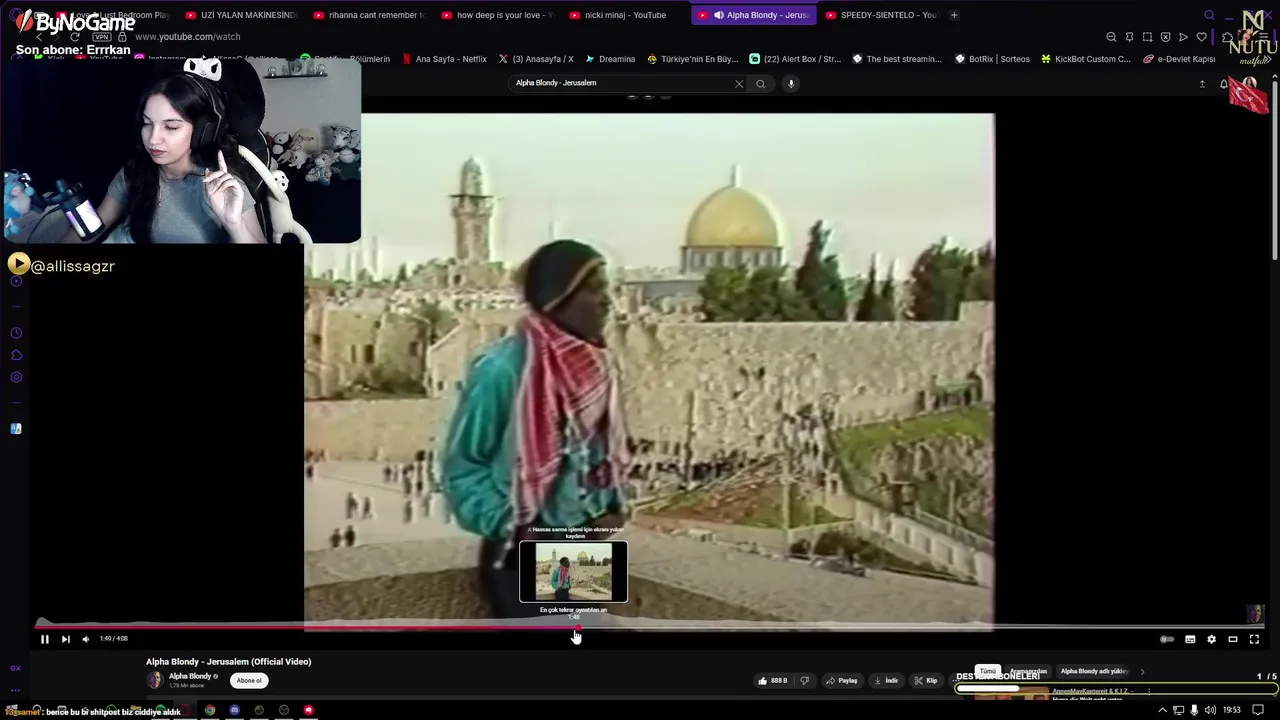Viewport: 1280px width, 720px height.
Task: Select the Alpha Blondy - Jerusalem tab
Action: (x=753, y=15)
